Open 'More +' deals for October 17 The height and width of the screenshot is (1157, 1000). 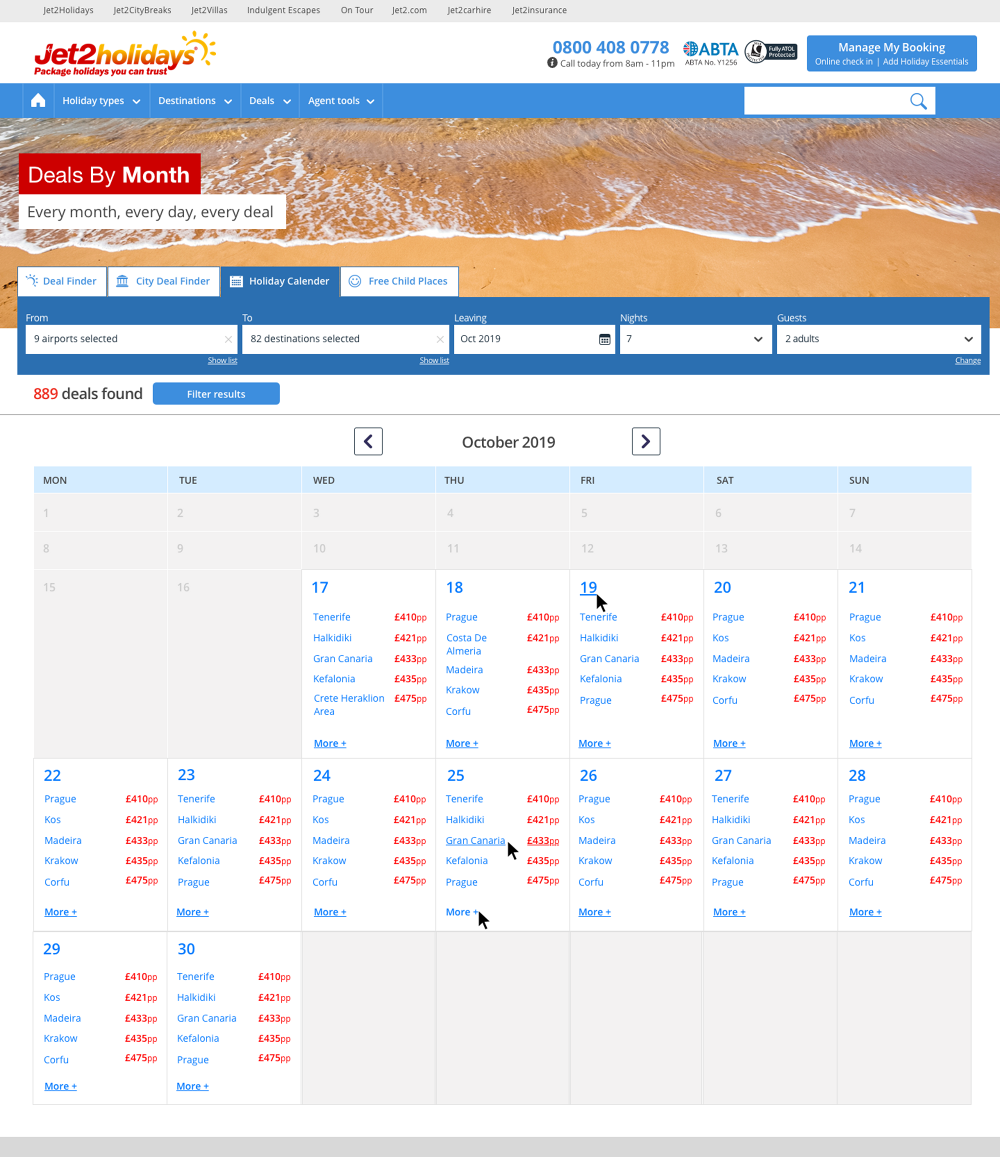tap(329, 743)
